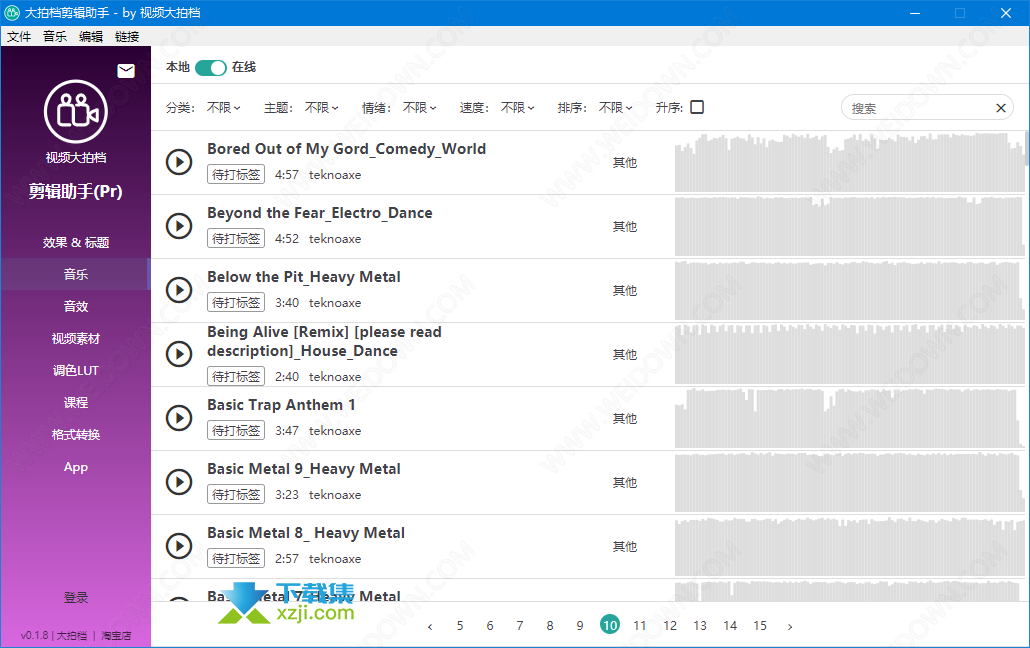The image size is (1030, 648).
Task: Open 视频素材 section
Action: 76,338
